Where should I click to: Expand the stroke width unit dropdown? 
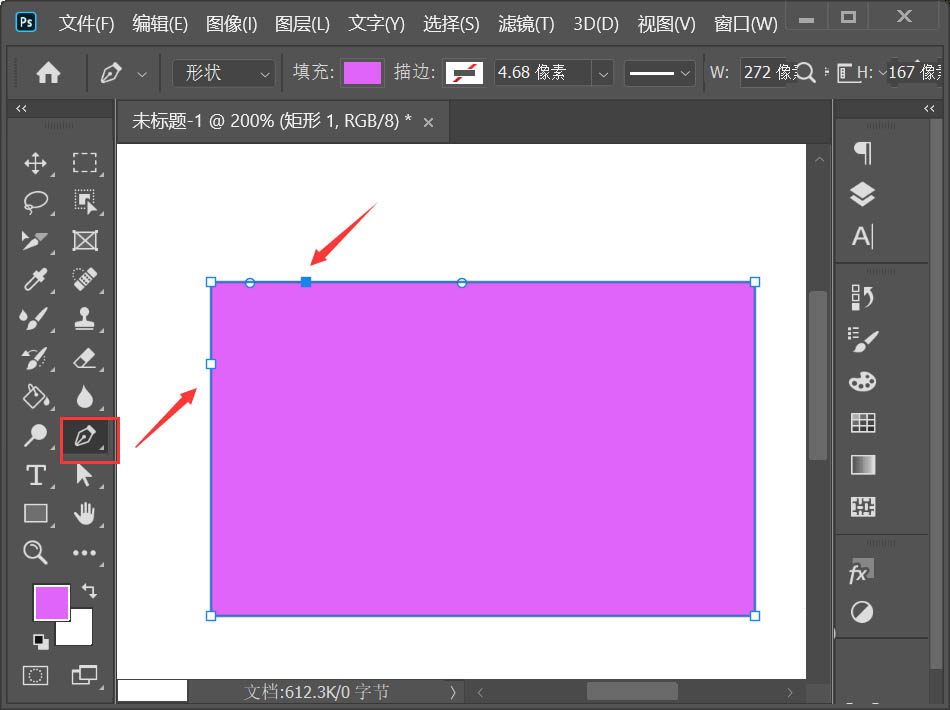[604, 72]
